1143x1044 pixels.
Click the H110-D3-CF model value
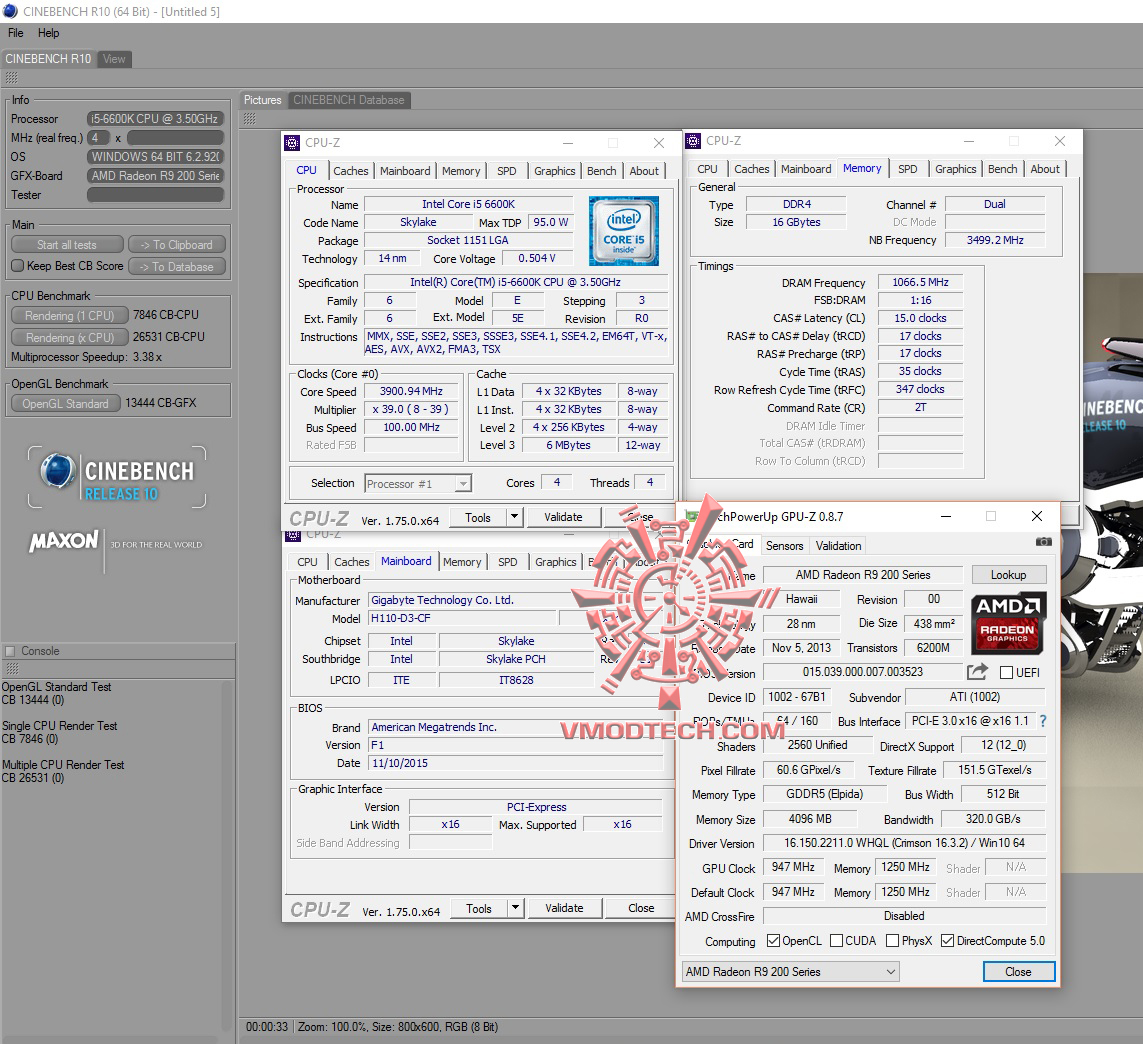462,618
